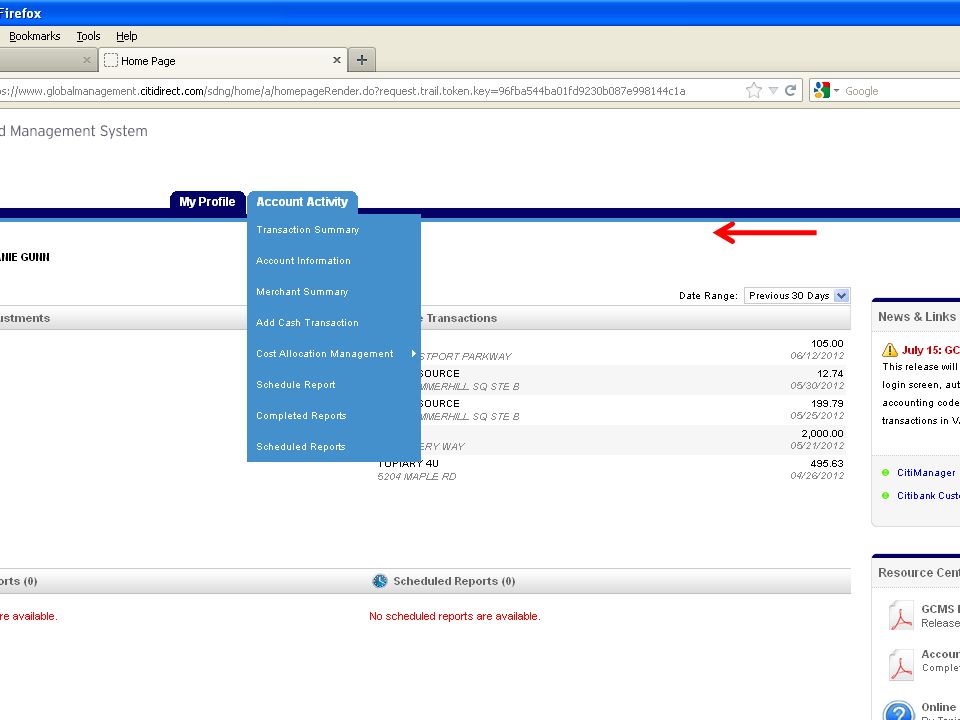The width and height of the screenshot is (960, 720).
Task: Close the Home Page tab
Action: tap(336, 60)
